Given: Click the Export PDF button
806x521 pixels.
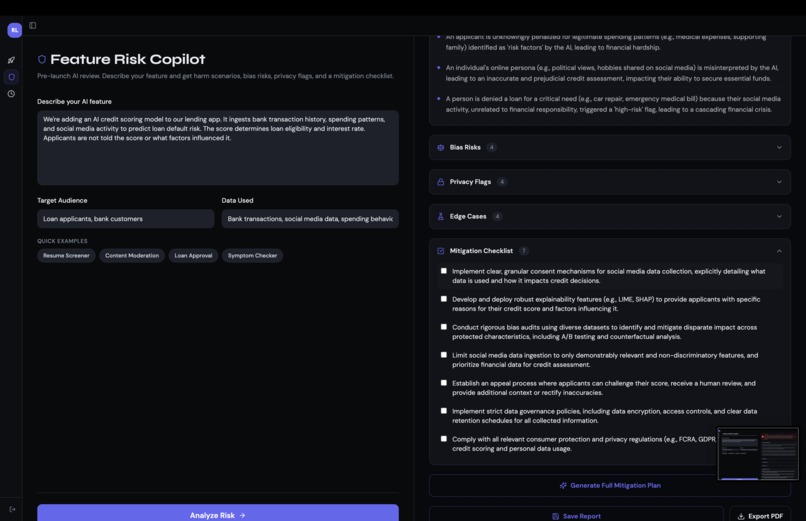Looking at the screenshot, I should [x=760, y=514].
